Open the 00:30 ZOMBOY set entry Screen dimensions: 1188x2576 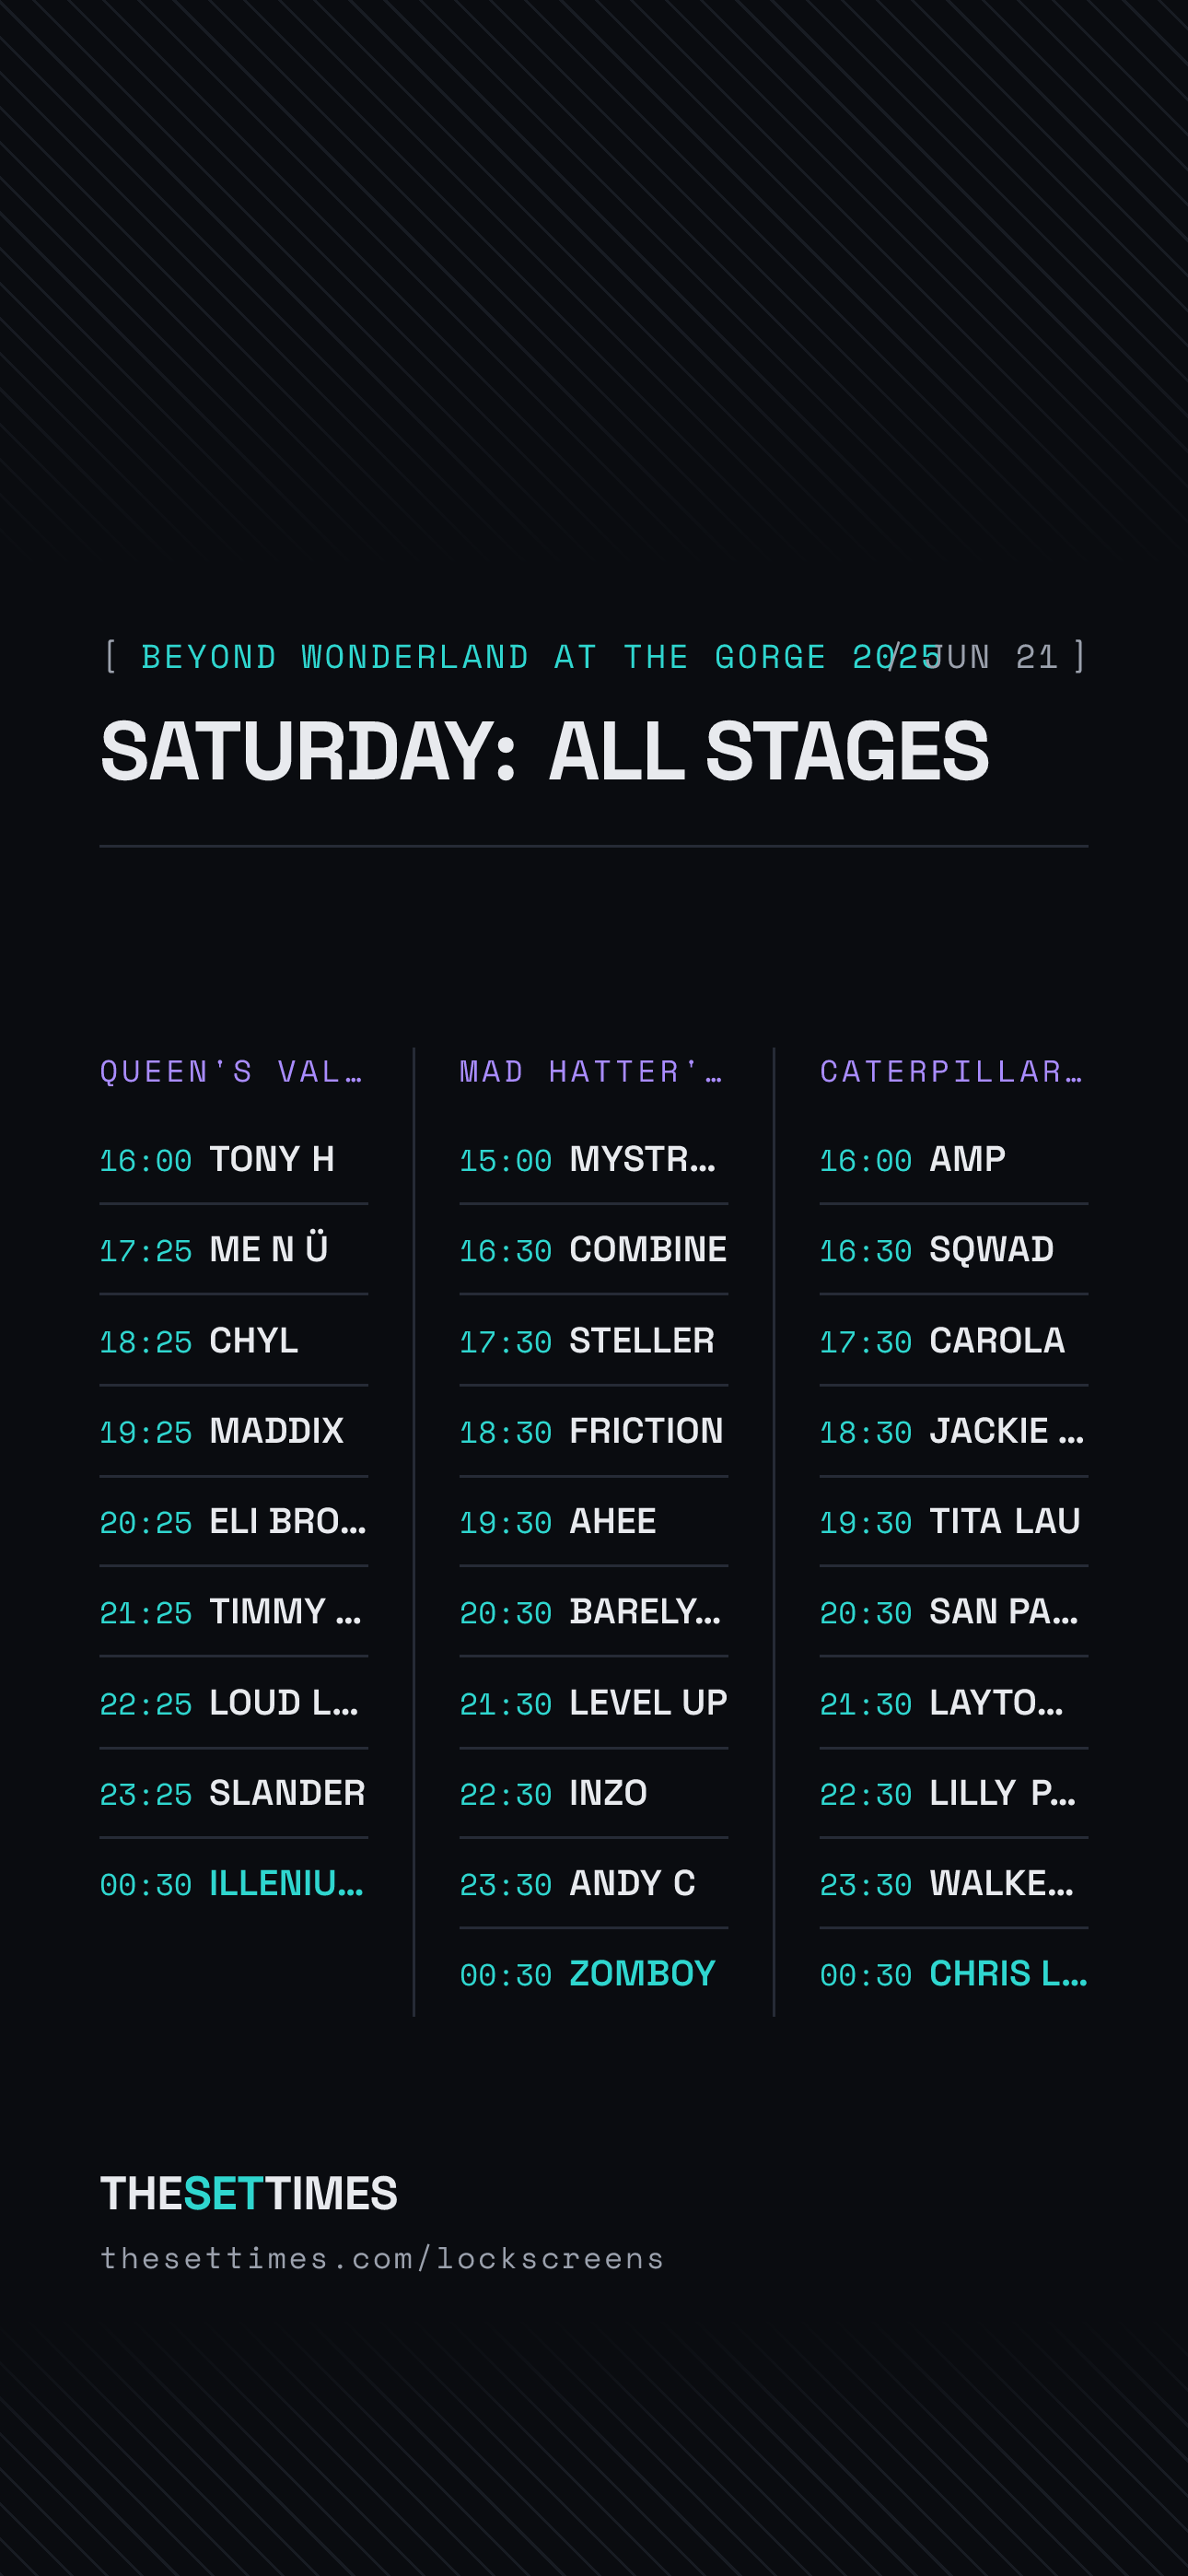point(594,1973)
